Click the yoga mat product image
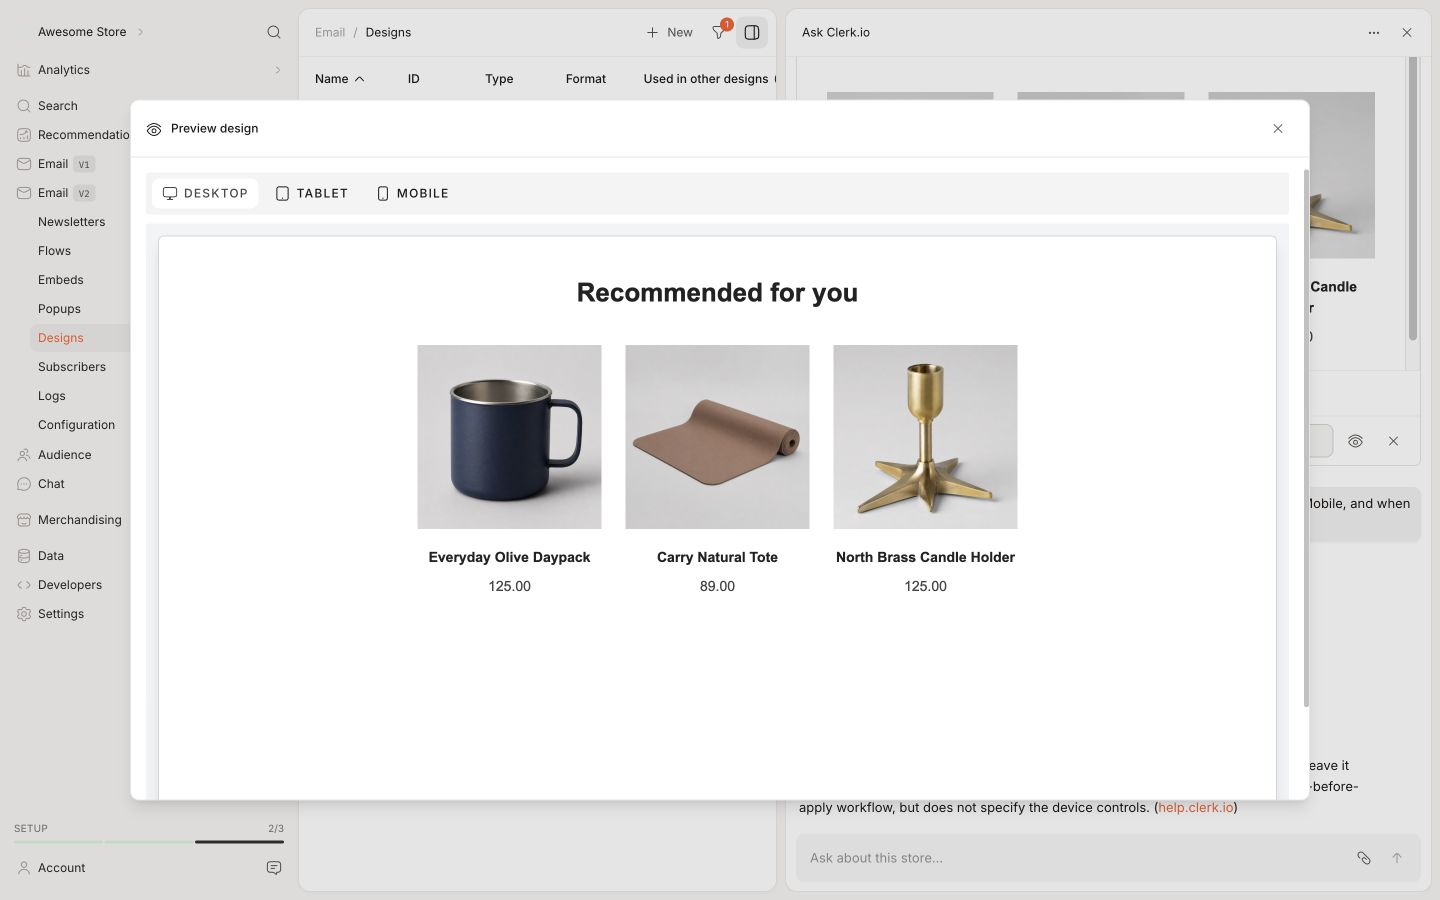Screen dimensions: 1440x900 (x=718, y=437)
